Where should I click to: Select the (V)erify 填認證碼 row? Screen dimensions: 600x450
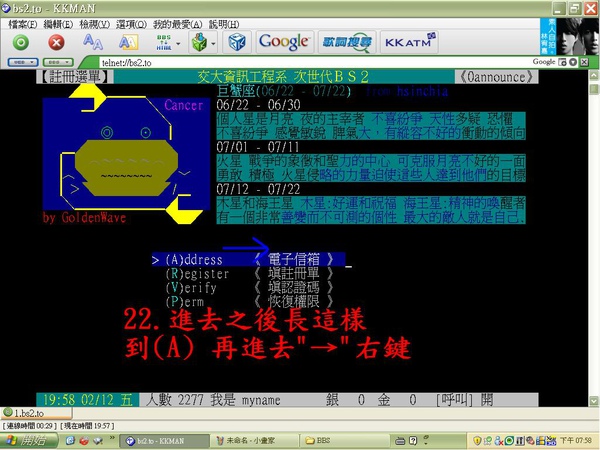pyautogui.click(x=248, y=287)
